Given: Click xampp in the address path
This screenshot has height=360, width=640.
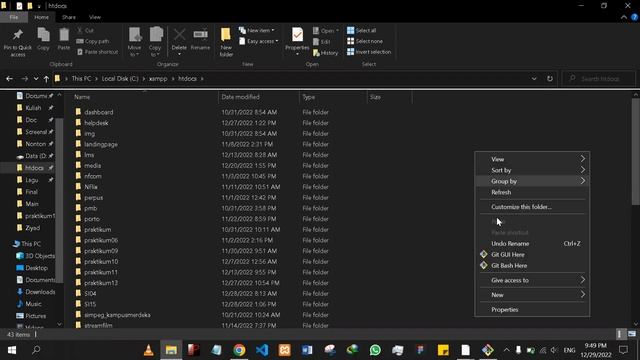Looking at the screenshot, I should click(x=158, y=78).
